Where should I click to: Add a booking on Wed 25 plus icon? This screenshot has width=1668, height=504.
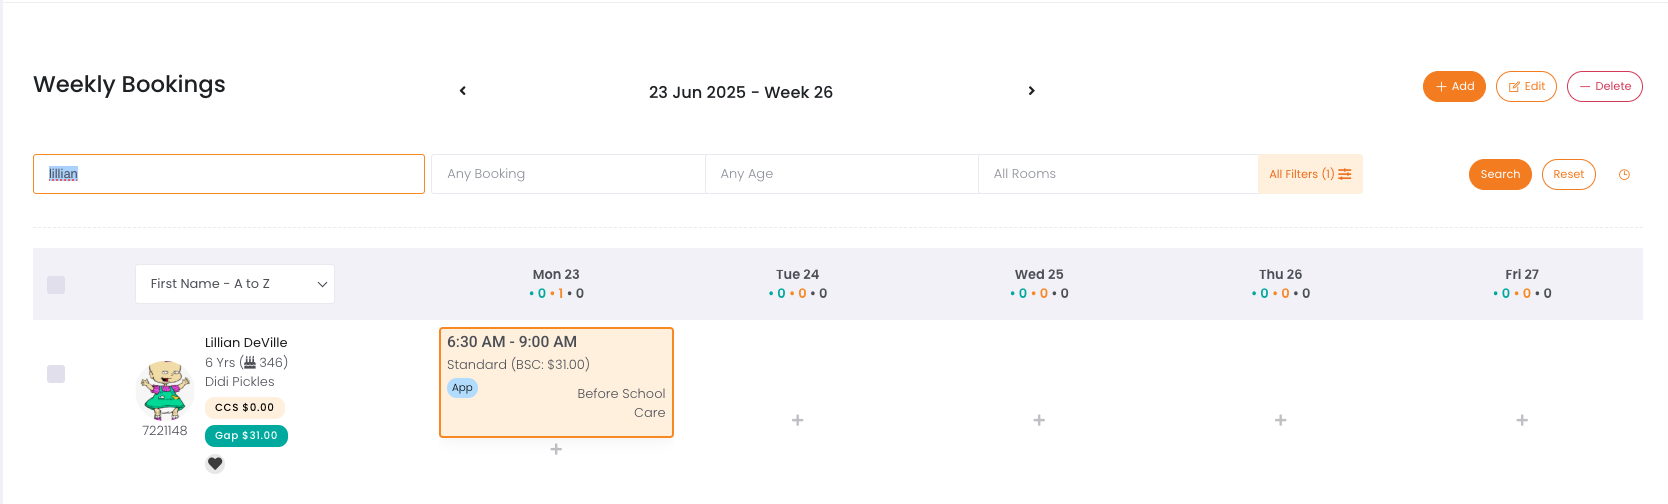tap(1039, 420)
